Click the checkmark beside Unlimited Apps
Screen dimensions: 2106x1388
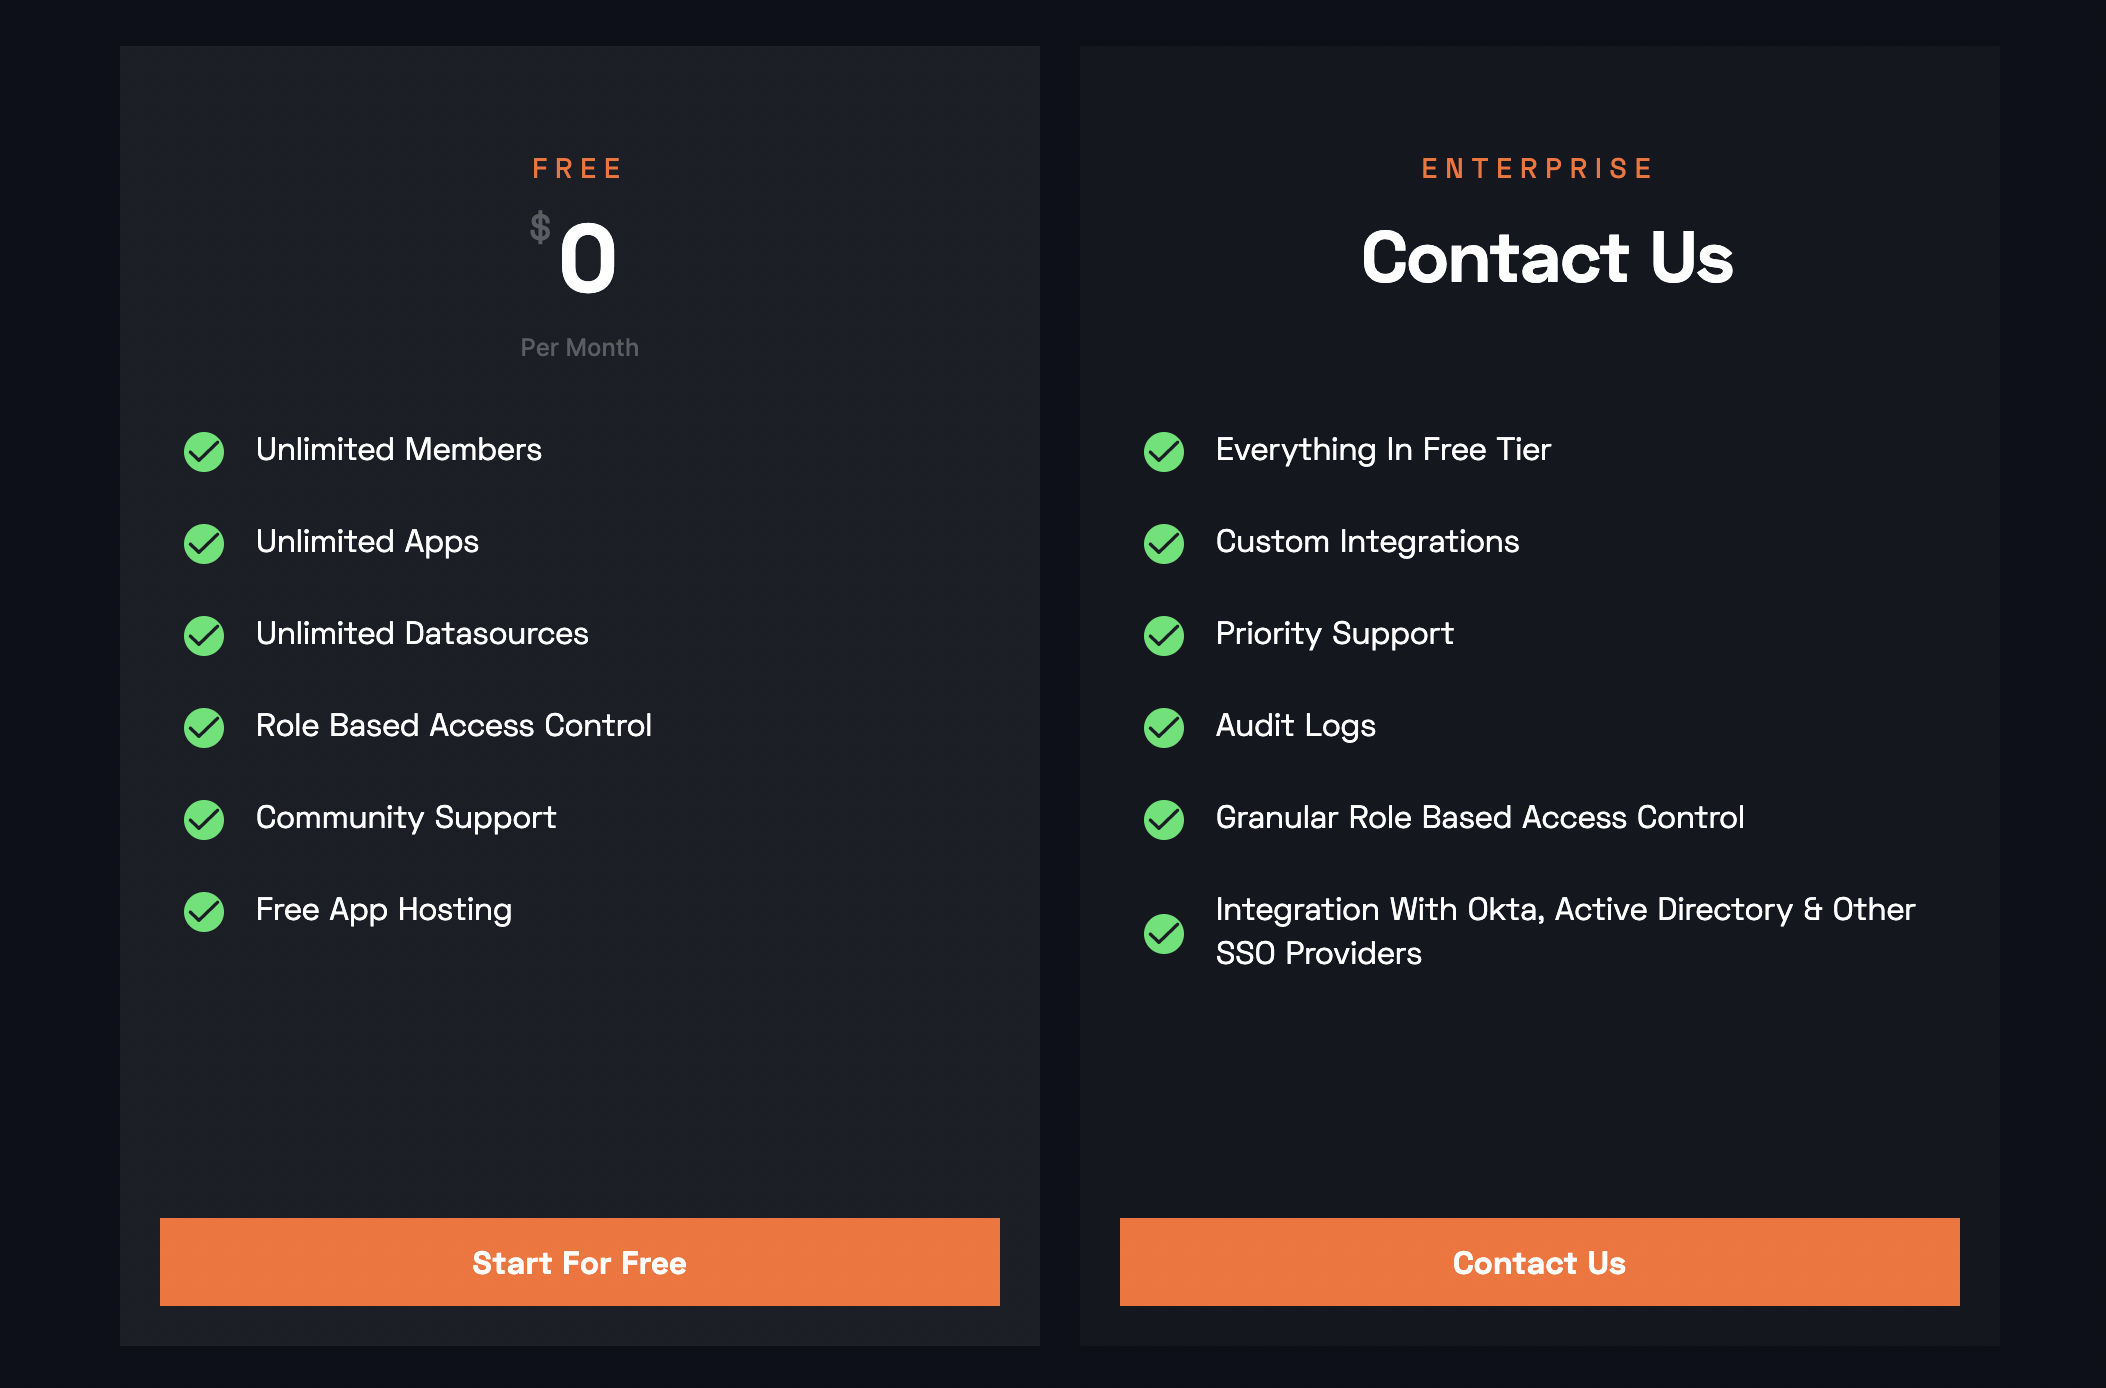pos(203,544)
